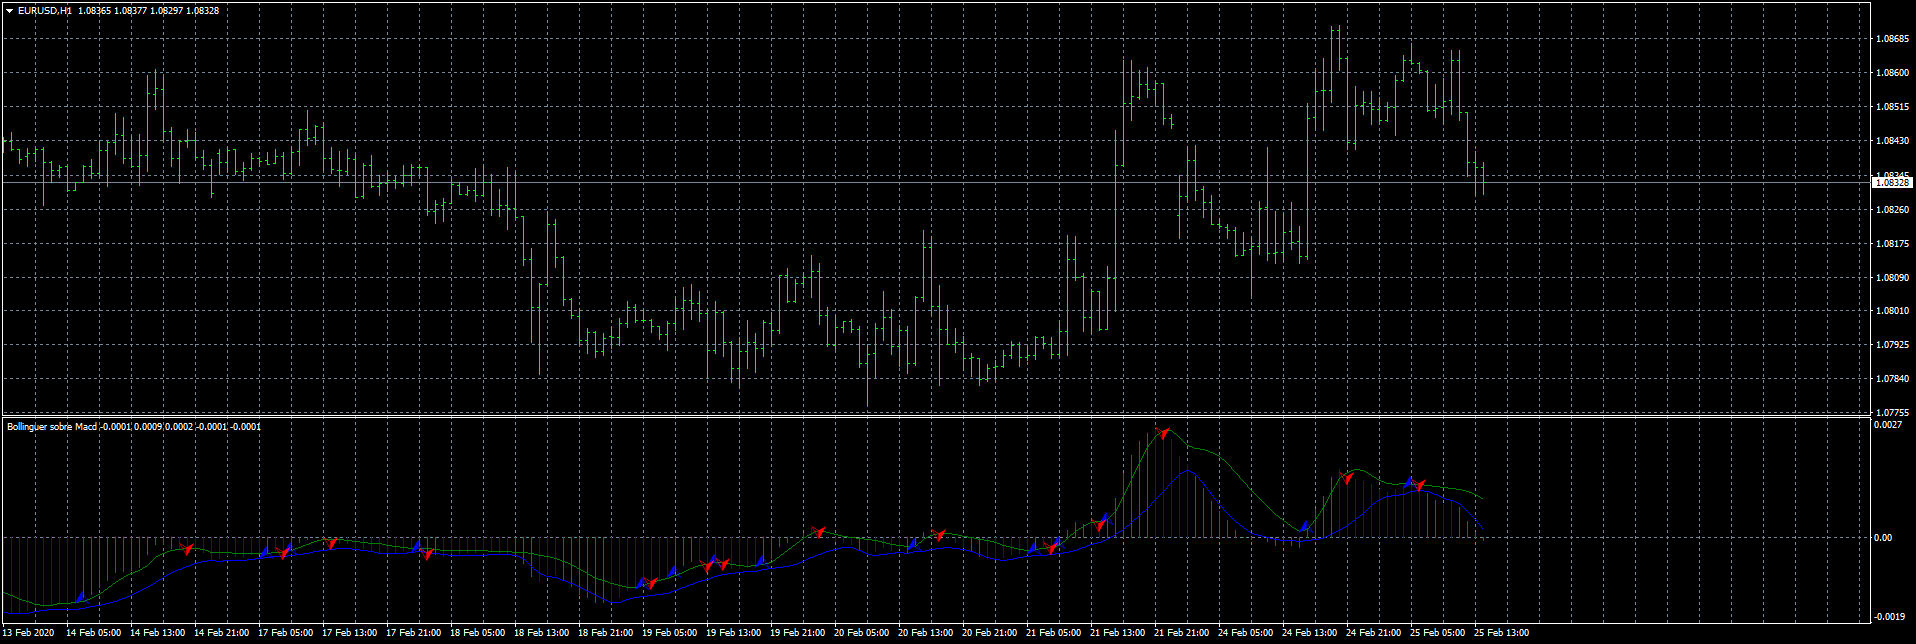Screen dimensions: 1916x644
Task: Click the 20 Feb 05:00 time label
Action: pyautogui.click(x=861, y=632)
